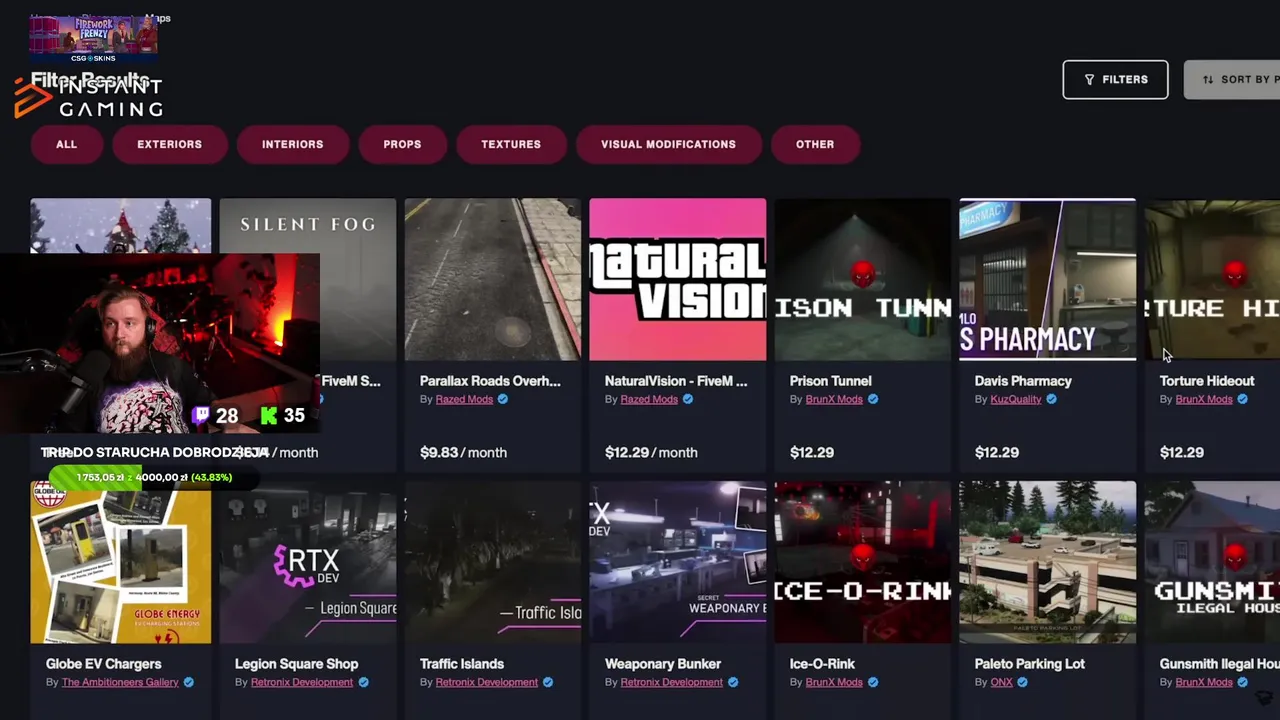Image resolution: width=1280 pixels, height=720 pixels.
Task: Click verified badge under NaturalVision
Action: 688,399
